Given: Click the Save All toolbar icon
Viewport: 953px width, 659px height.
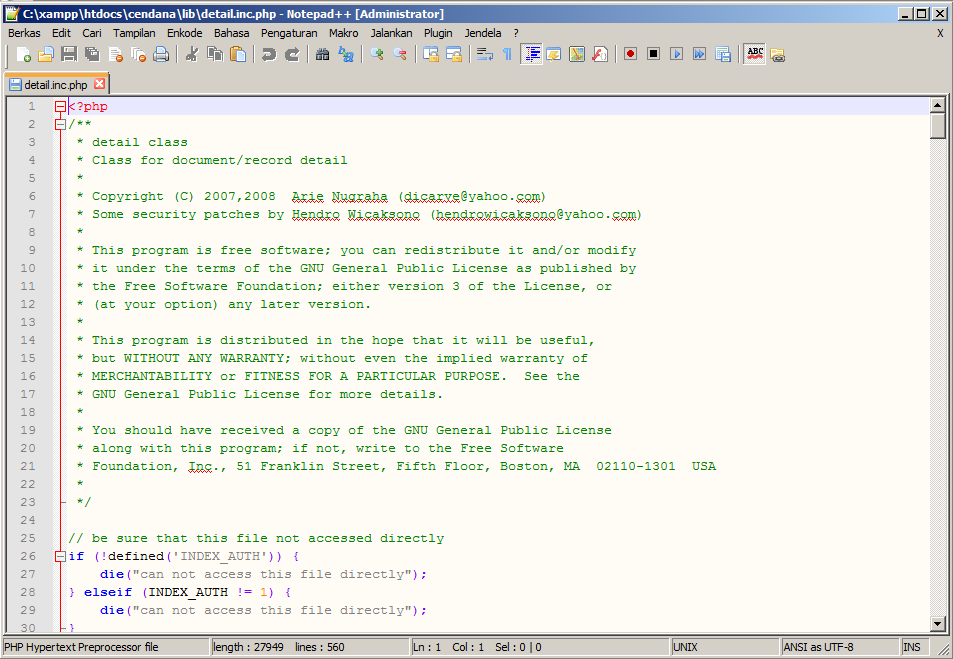Looking at the screenshot, I should (x=92, y=55).
